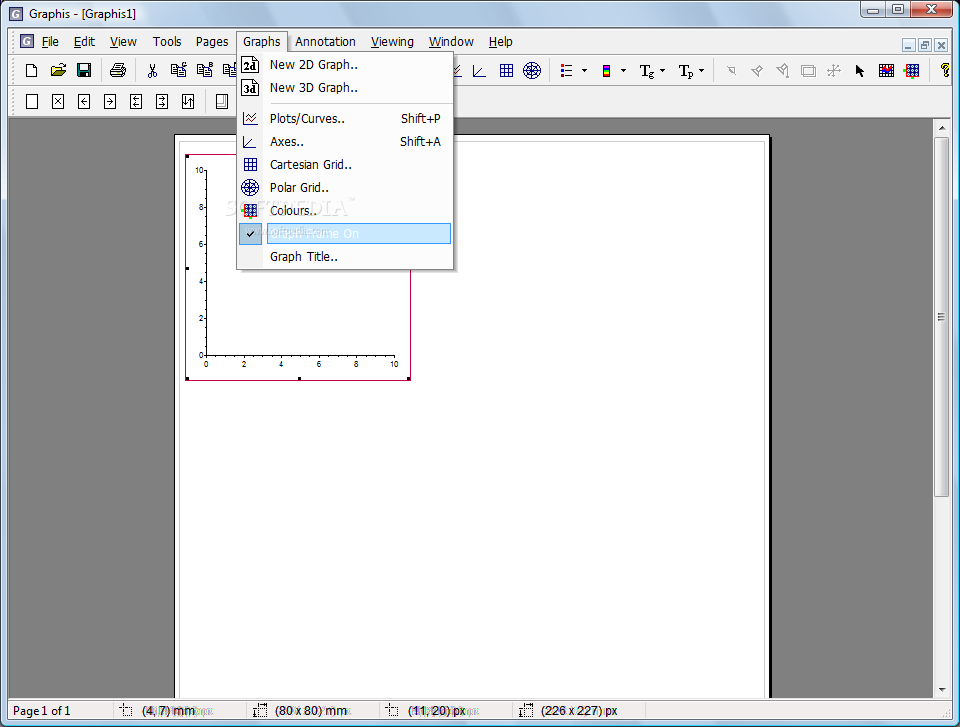The width and height of the screenshot is (960, 727).
Task: Click the greyed 3D axes toolbar icon
Action: coord(834,71)
